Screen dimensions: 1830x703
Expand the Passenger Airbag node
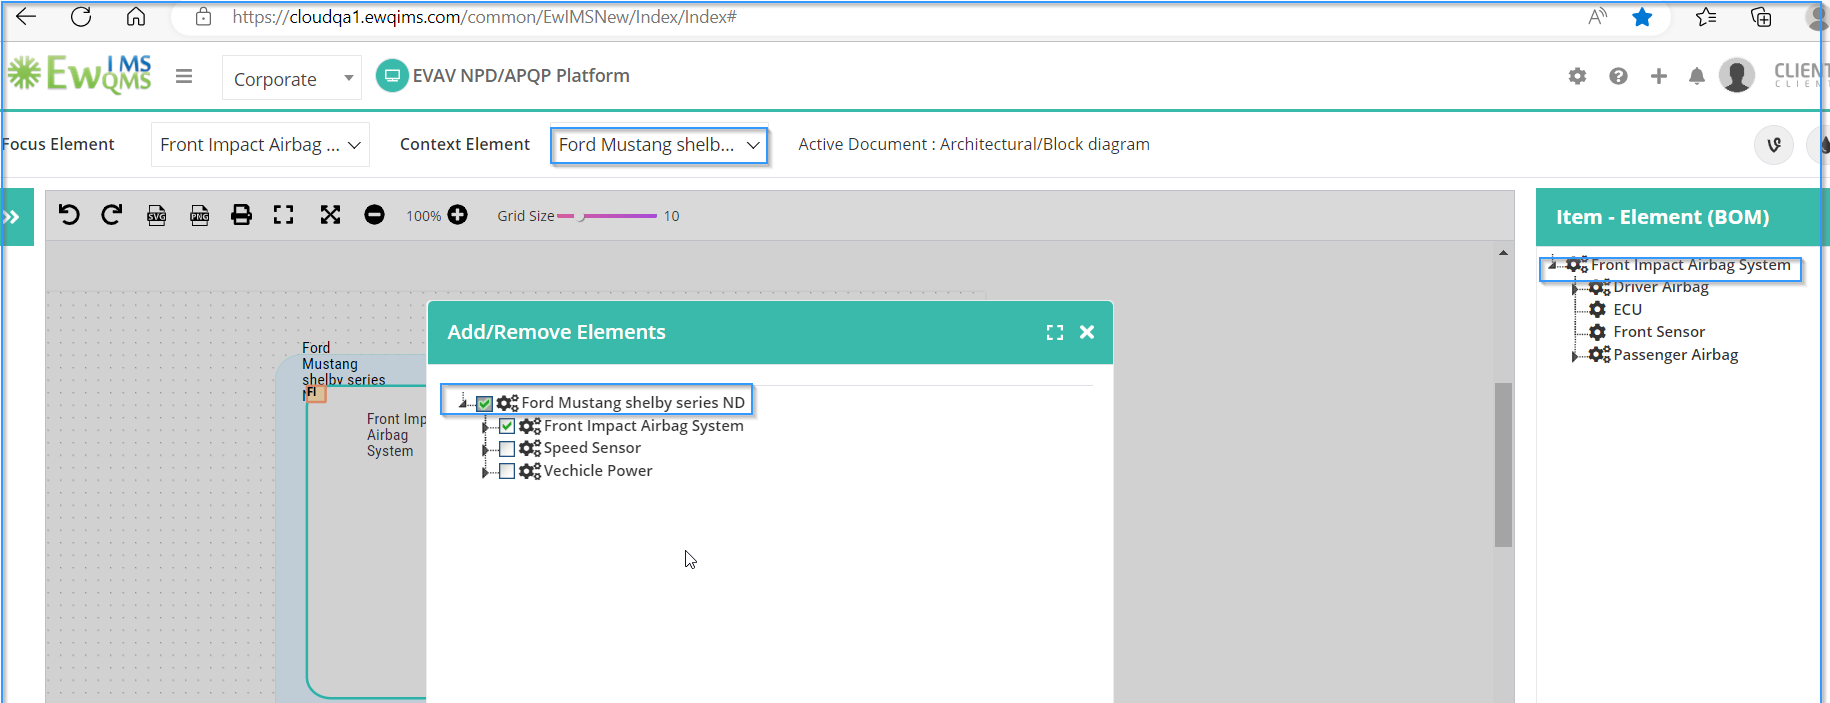pyautogui.click(x=1575, y=355)
